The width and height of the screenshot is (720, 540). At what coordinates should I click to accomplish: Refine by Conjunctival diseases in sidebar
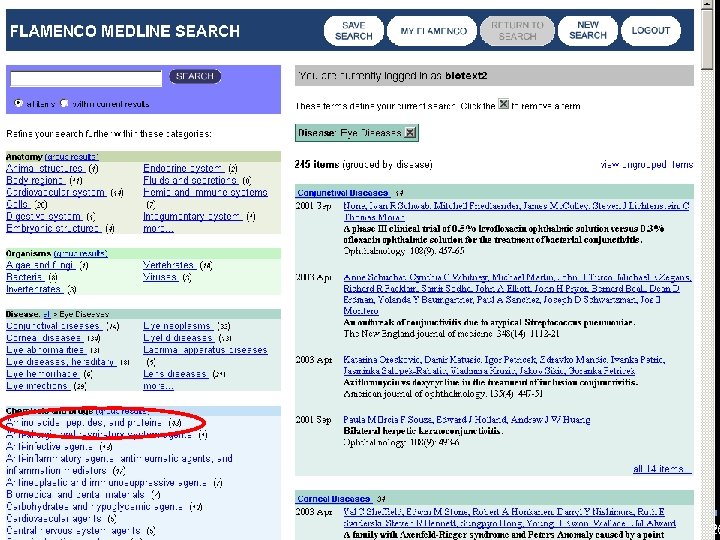coord(55,326)
